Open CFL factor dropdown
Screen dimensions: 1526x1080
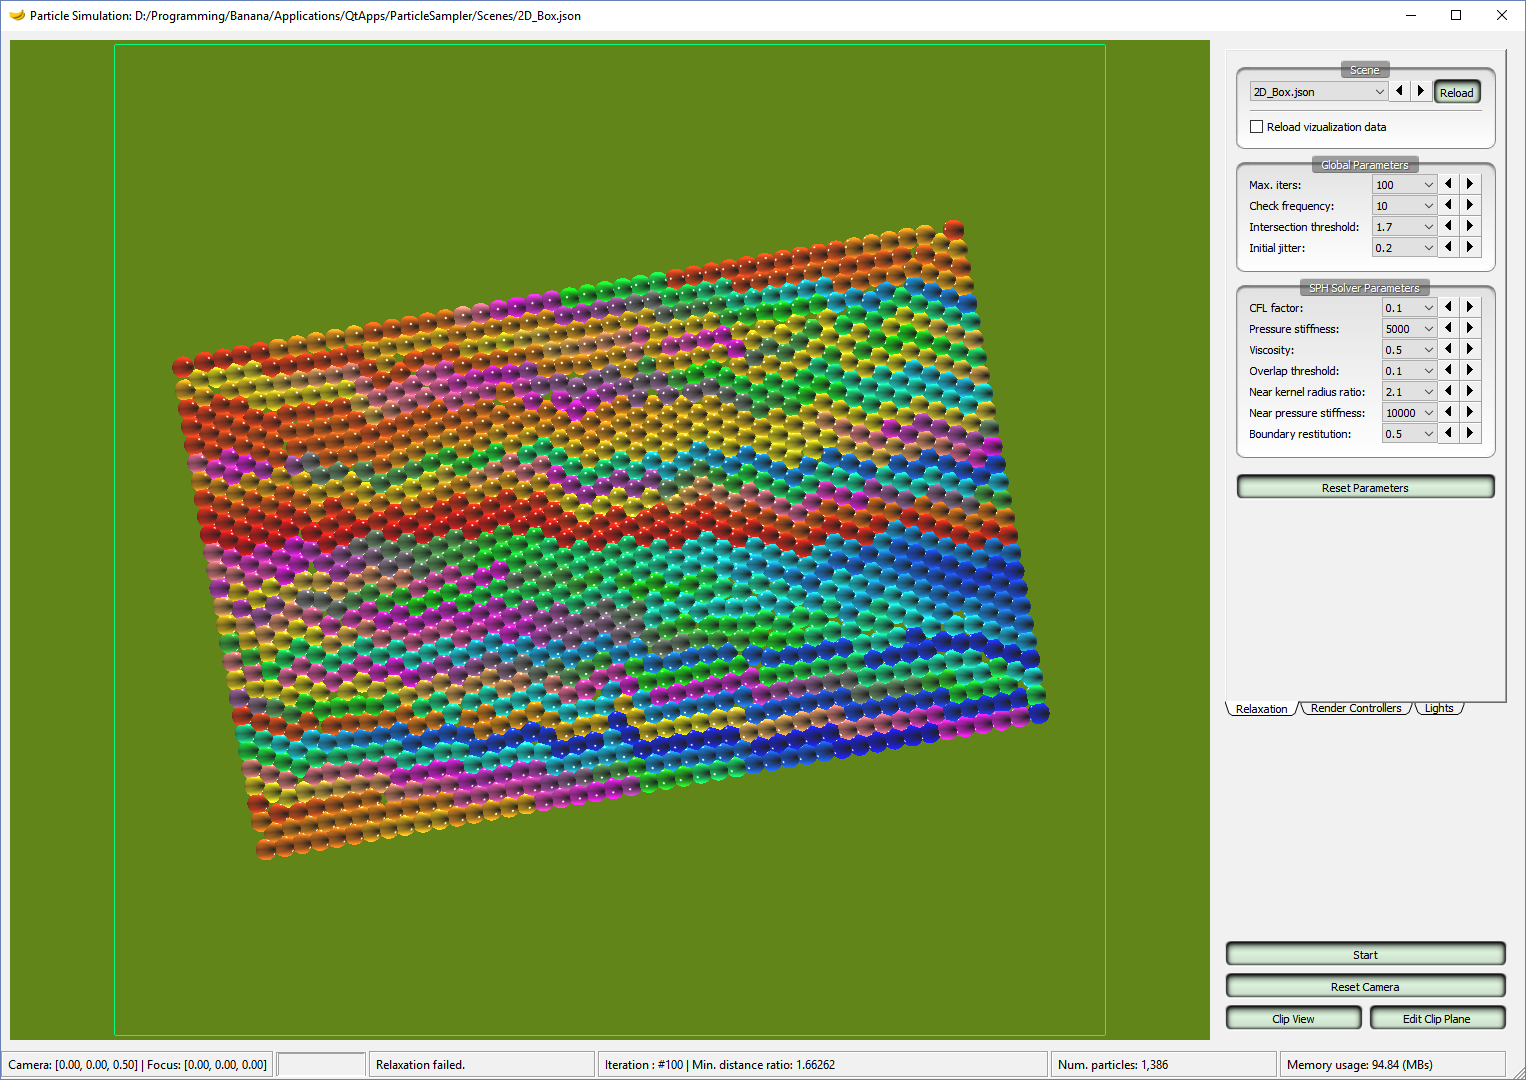1409,308
